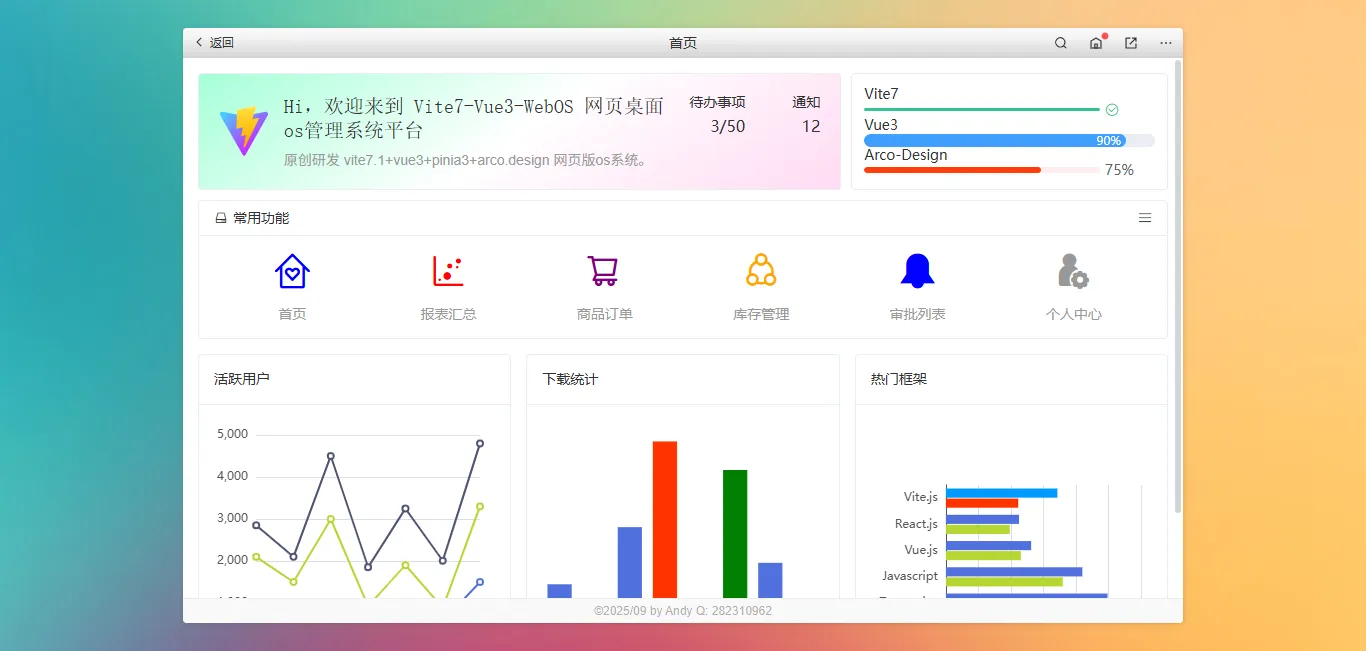Click the search magnifier in title bar
The width and height of the screenshot is (1366, 651).
coord(1061,43)
